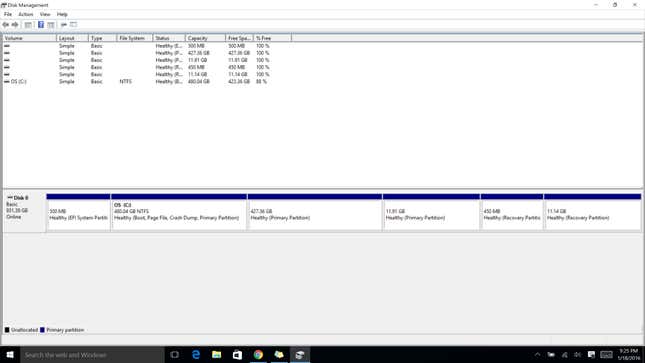The image size is (645, 363).
Task: Click the rightmost toolbar settings icon
Action: click(74, 25)
